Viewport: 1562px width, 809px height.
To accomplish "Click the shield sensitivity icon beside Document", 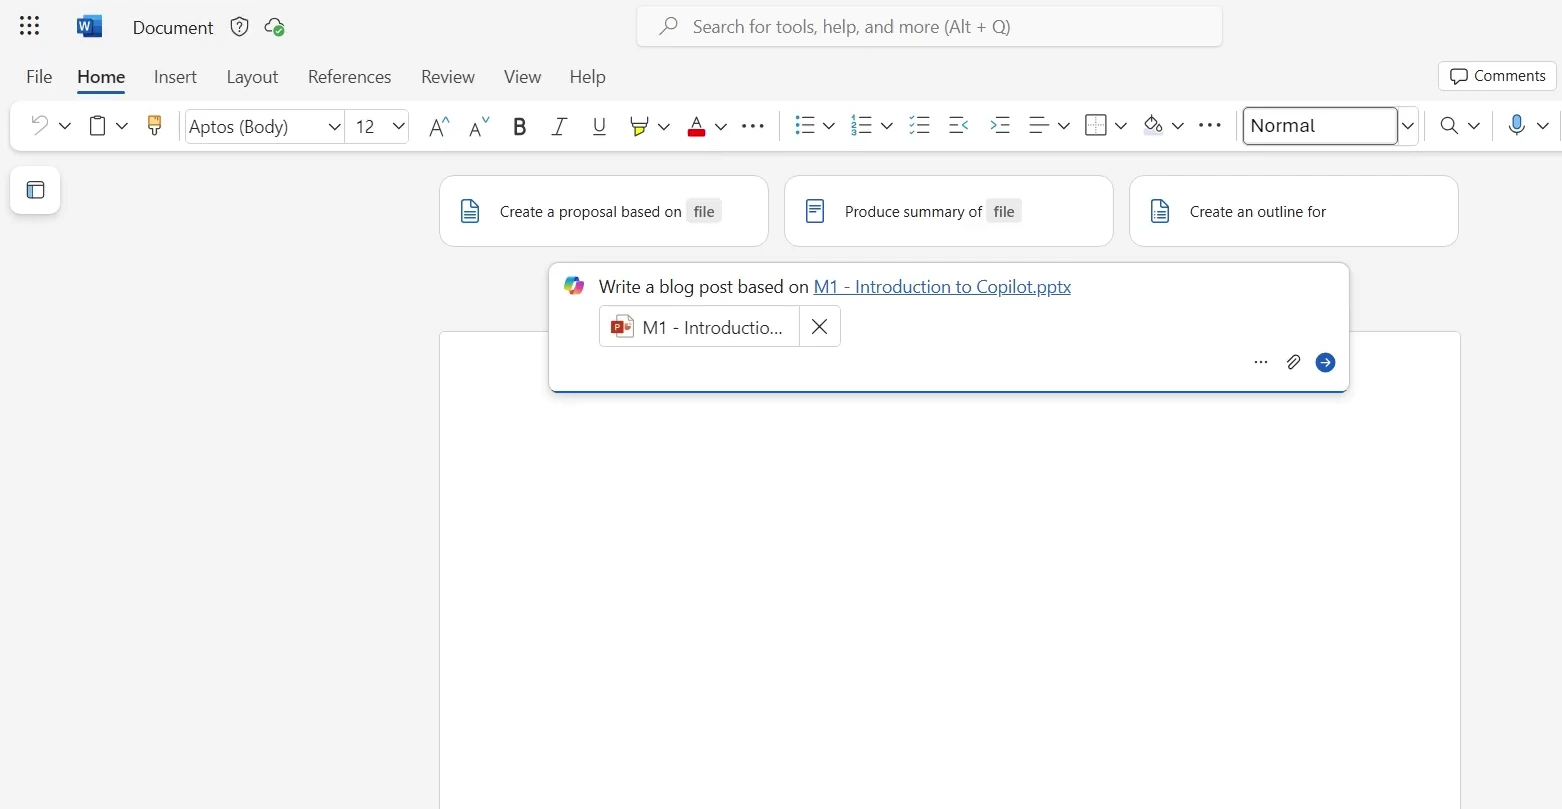I will (x=239, y=27).
